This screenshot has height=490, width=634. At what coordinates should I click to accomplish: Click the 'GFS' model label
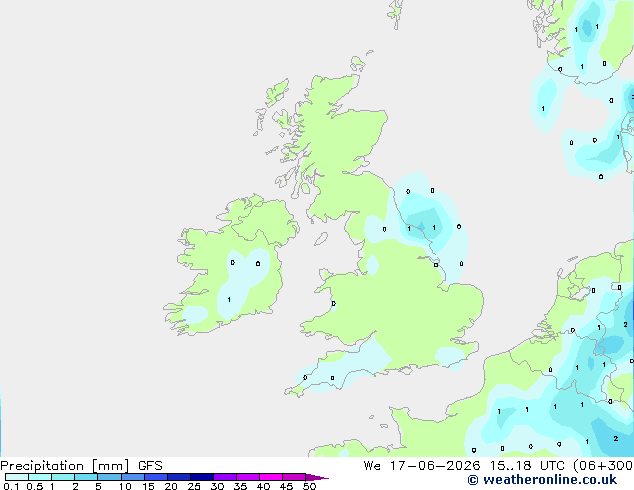(150, 466)
